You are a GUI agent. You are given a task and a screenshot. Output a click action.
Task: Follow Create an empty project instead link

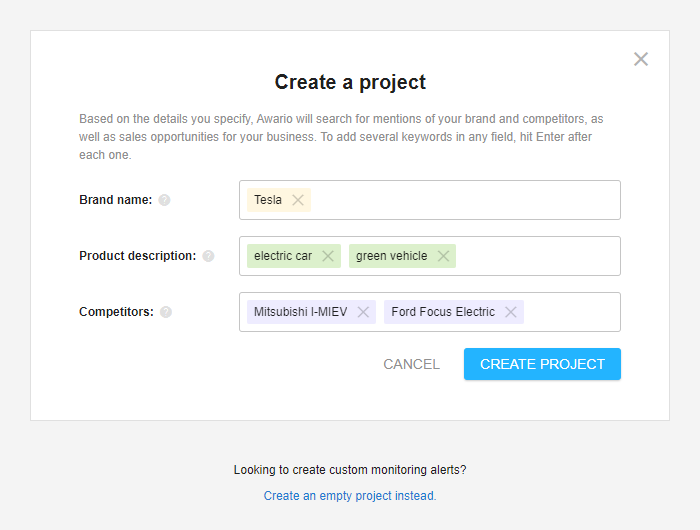pos(350,496)
